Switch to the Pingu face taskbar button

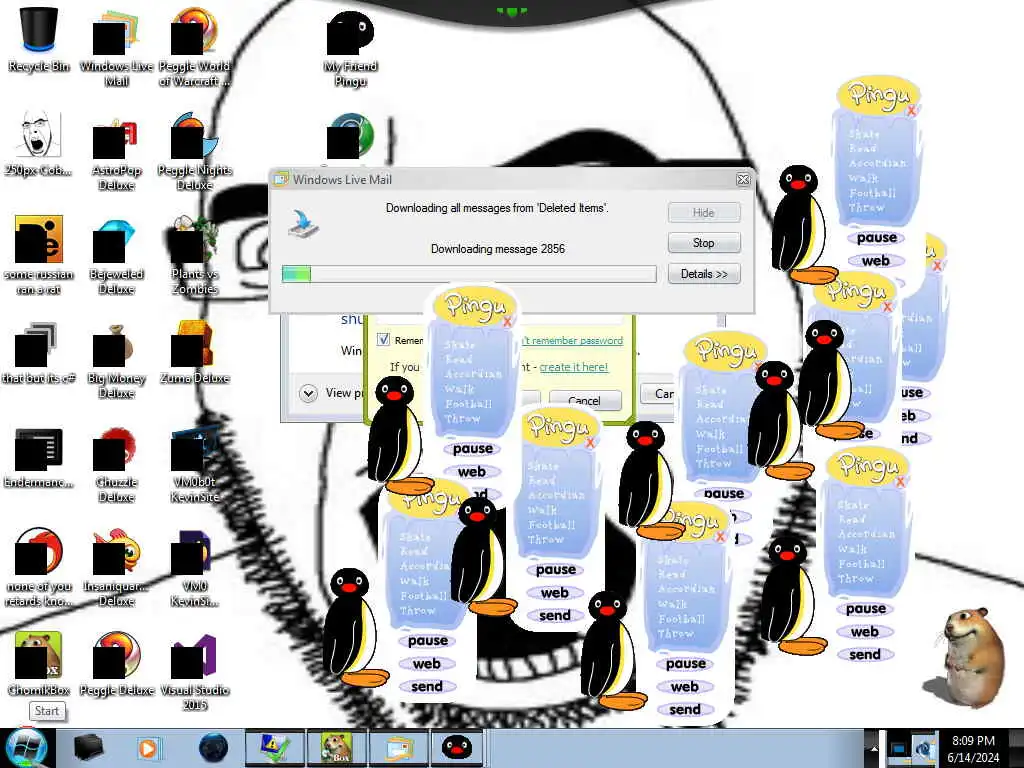click(x=457, y=748)
